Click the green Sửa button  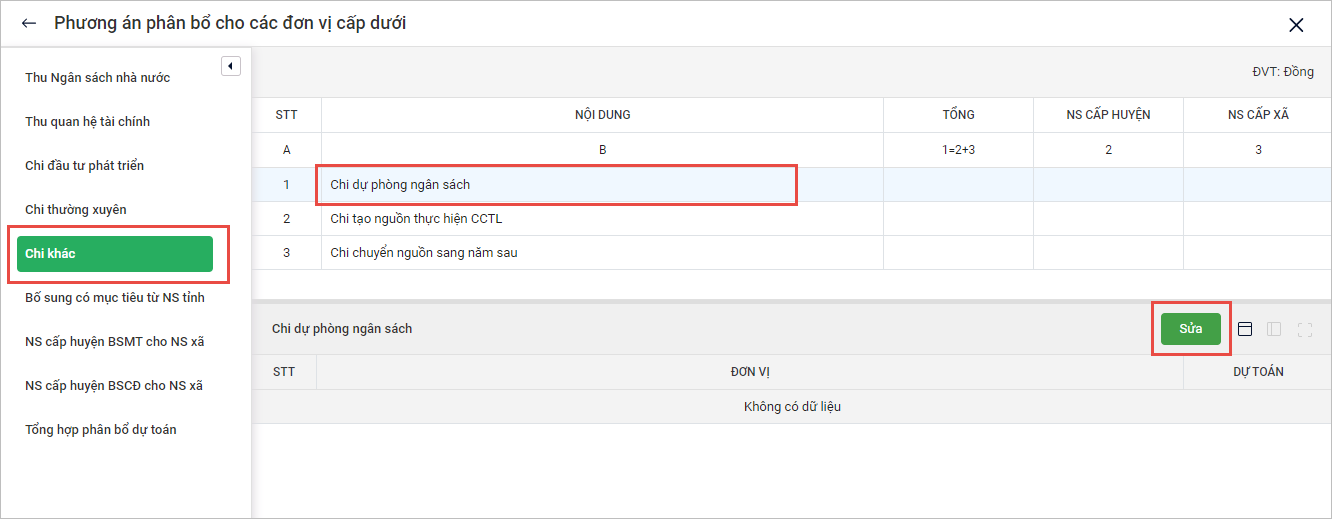[x=1190, y=329]
